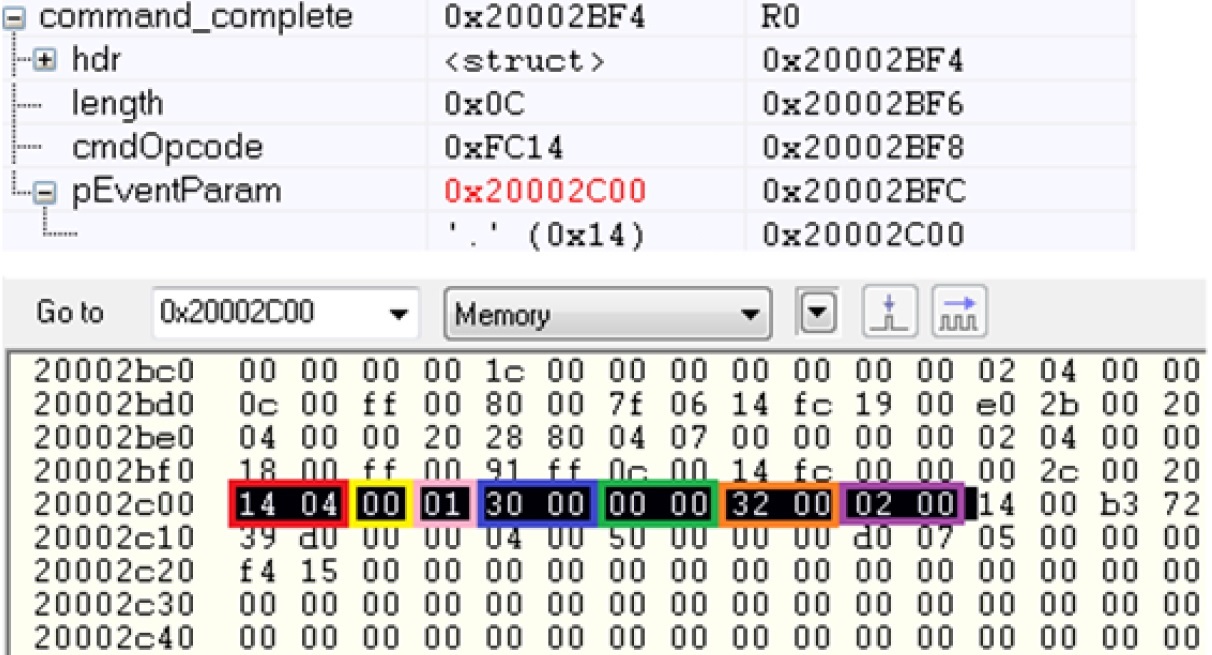Open the Memory zone selector dropdown

[755, 312]
